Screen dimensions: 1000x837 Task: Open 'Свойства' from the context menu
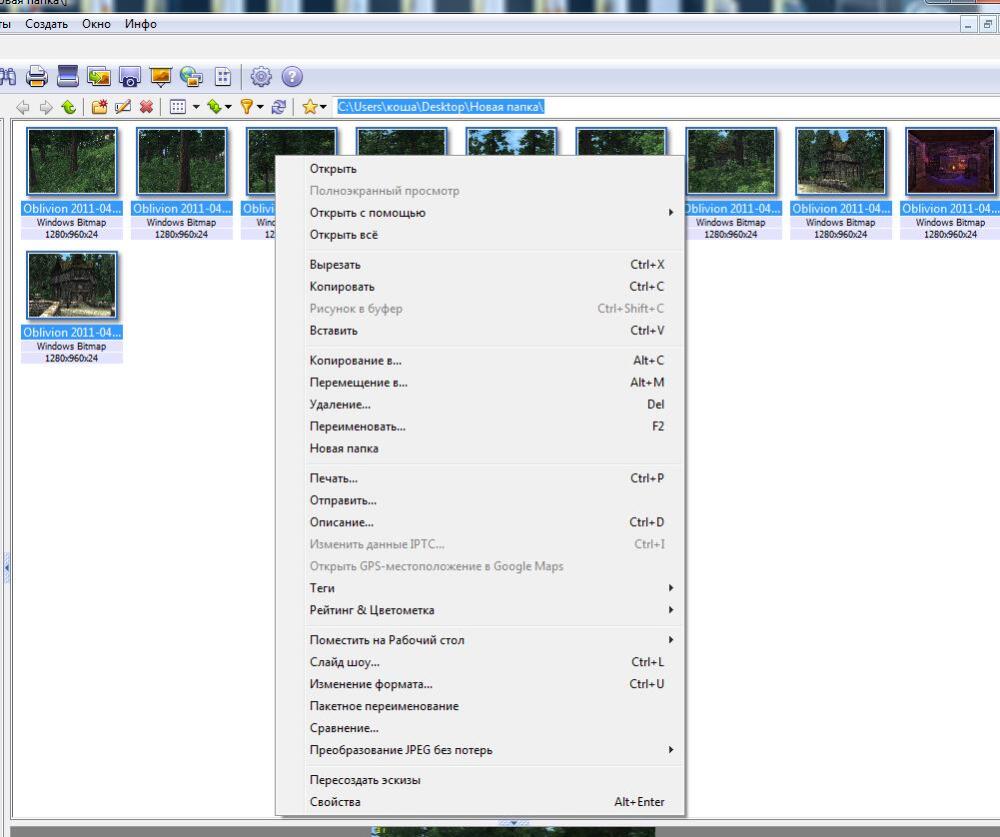point(480,802)
